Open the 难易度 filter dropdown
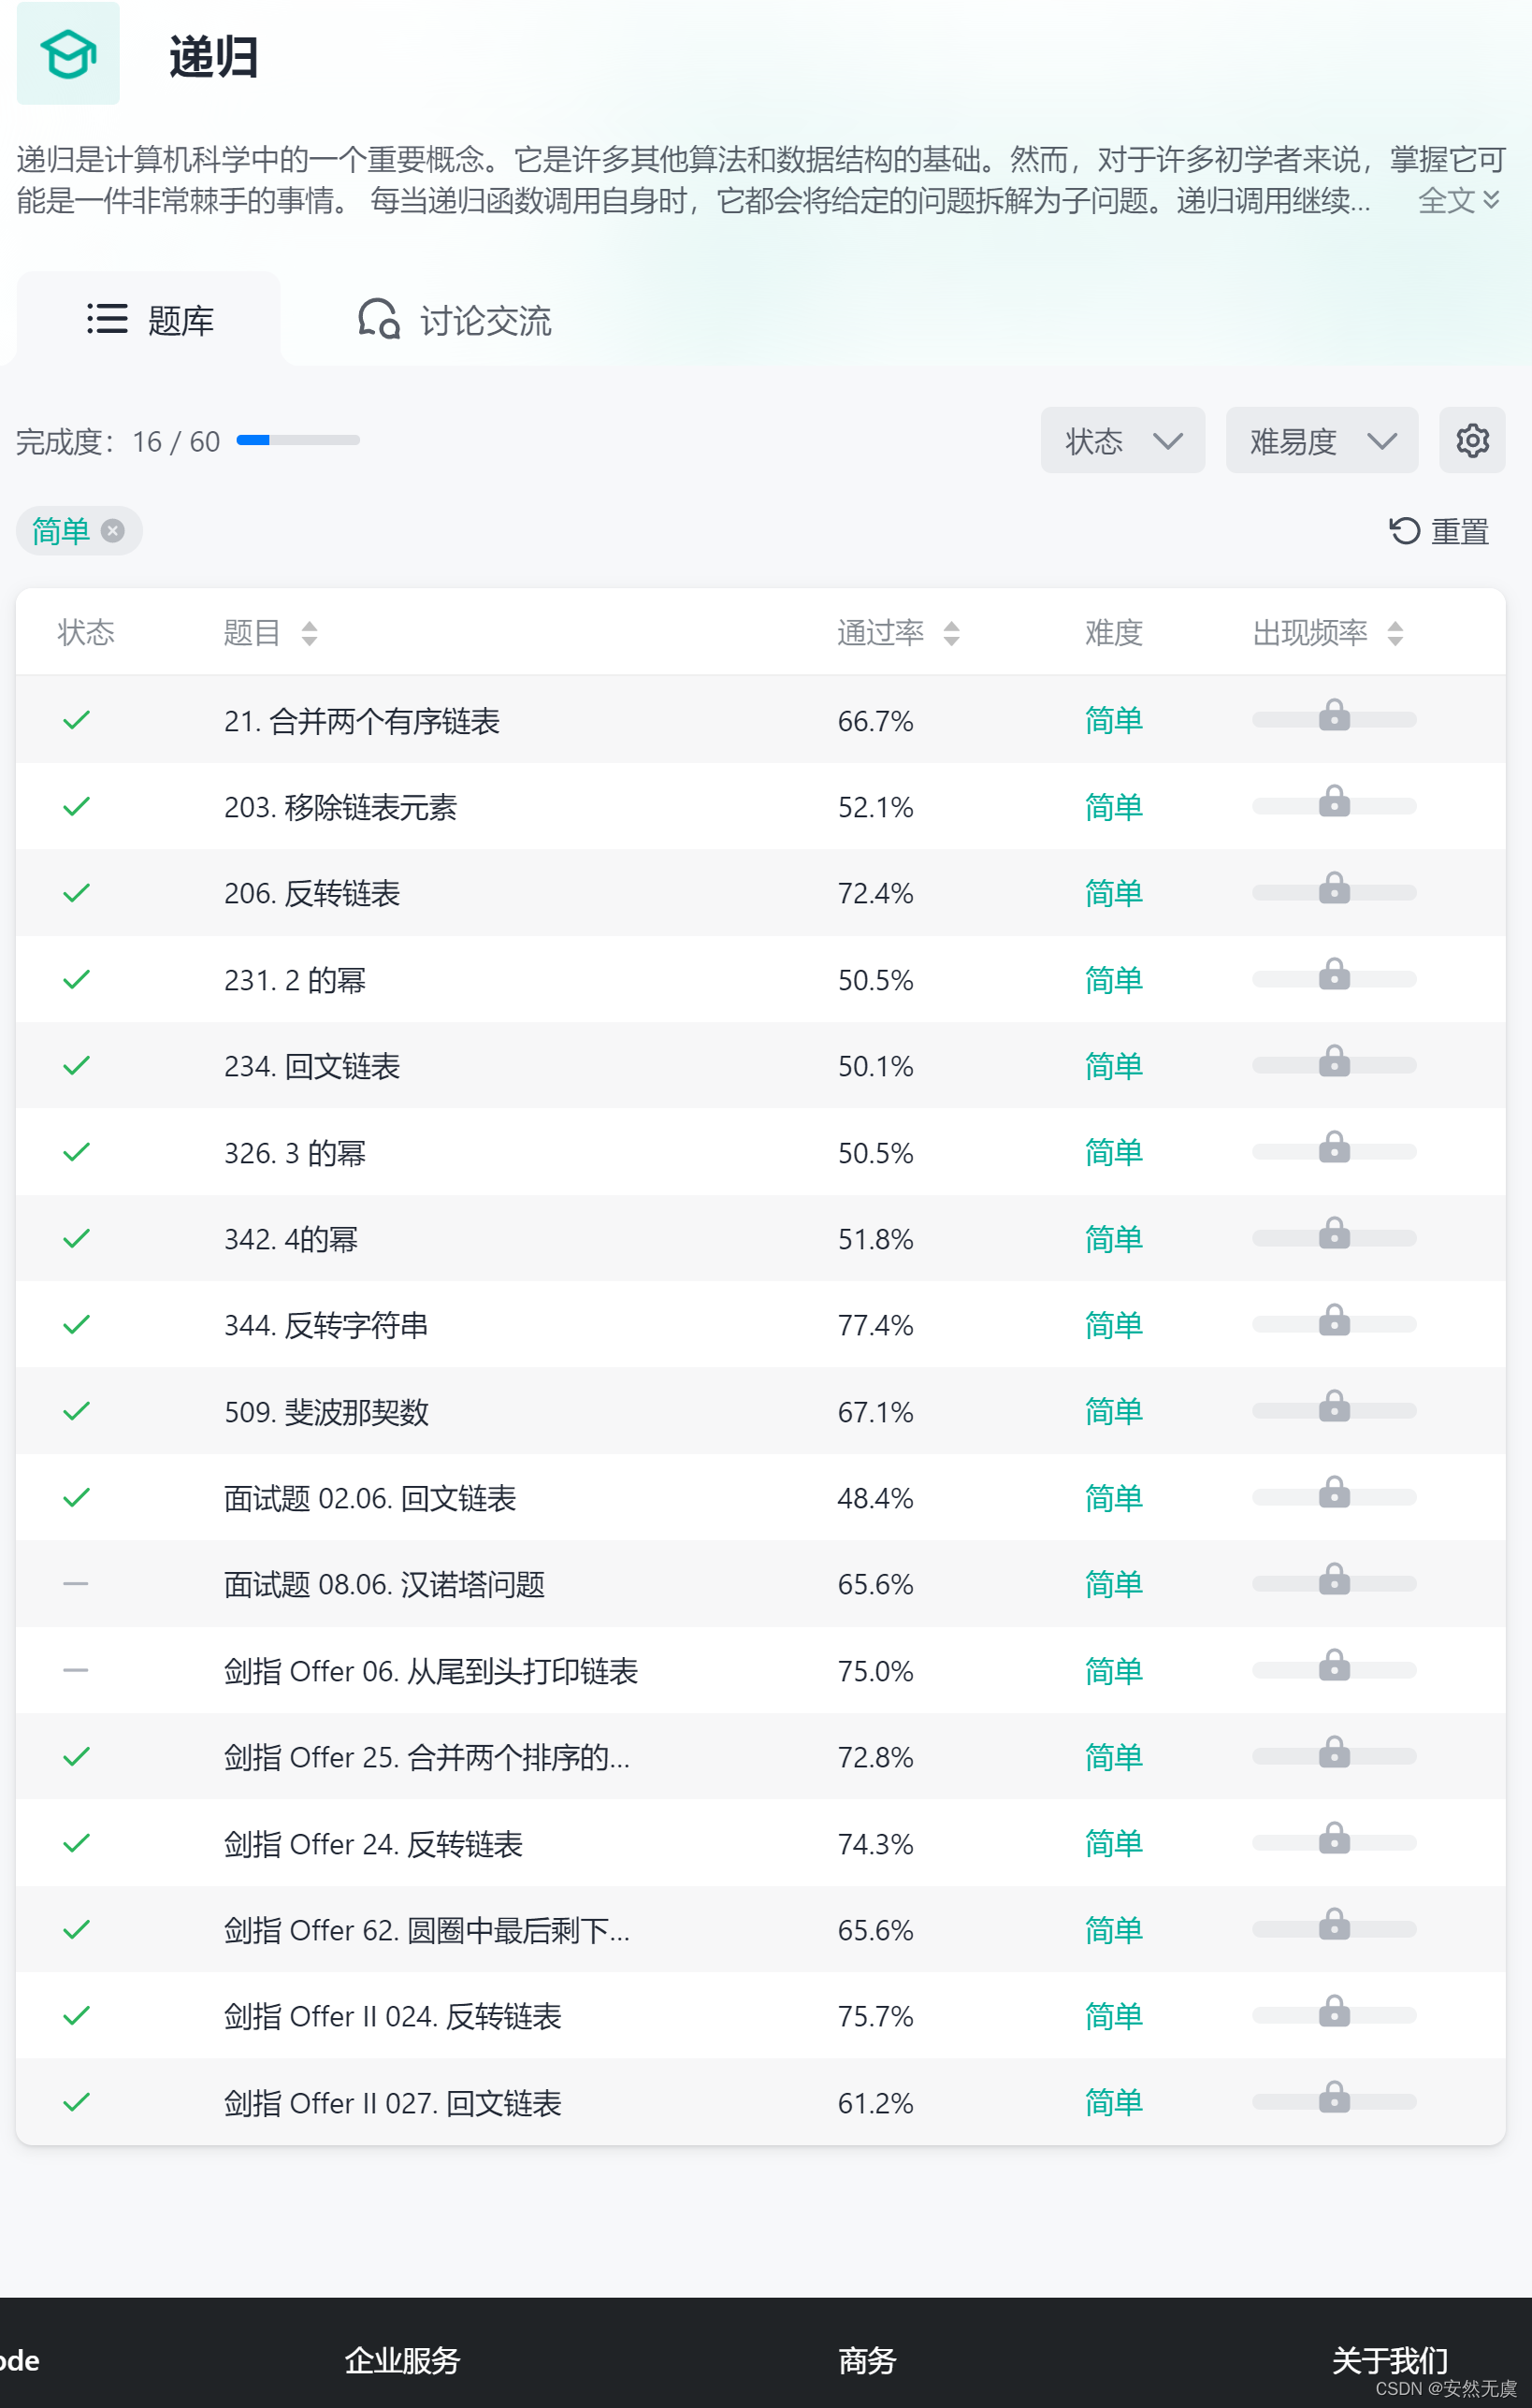Viewport: 1532px width, 2408px height. (1321, 440)
